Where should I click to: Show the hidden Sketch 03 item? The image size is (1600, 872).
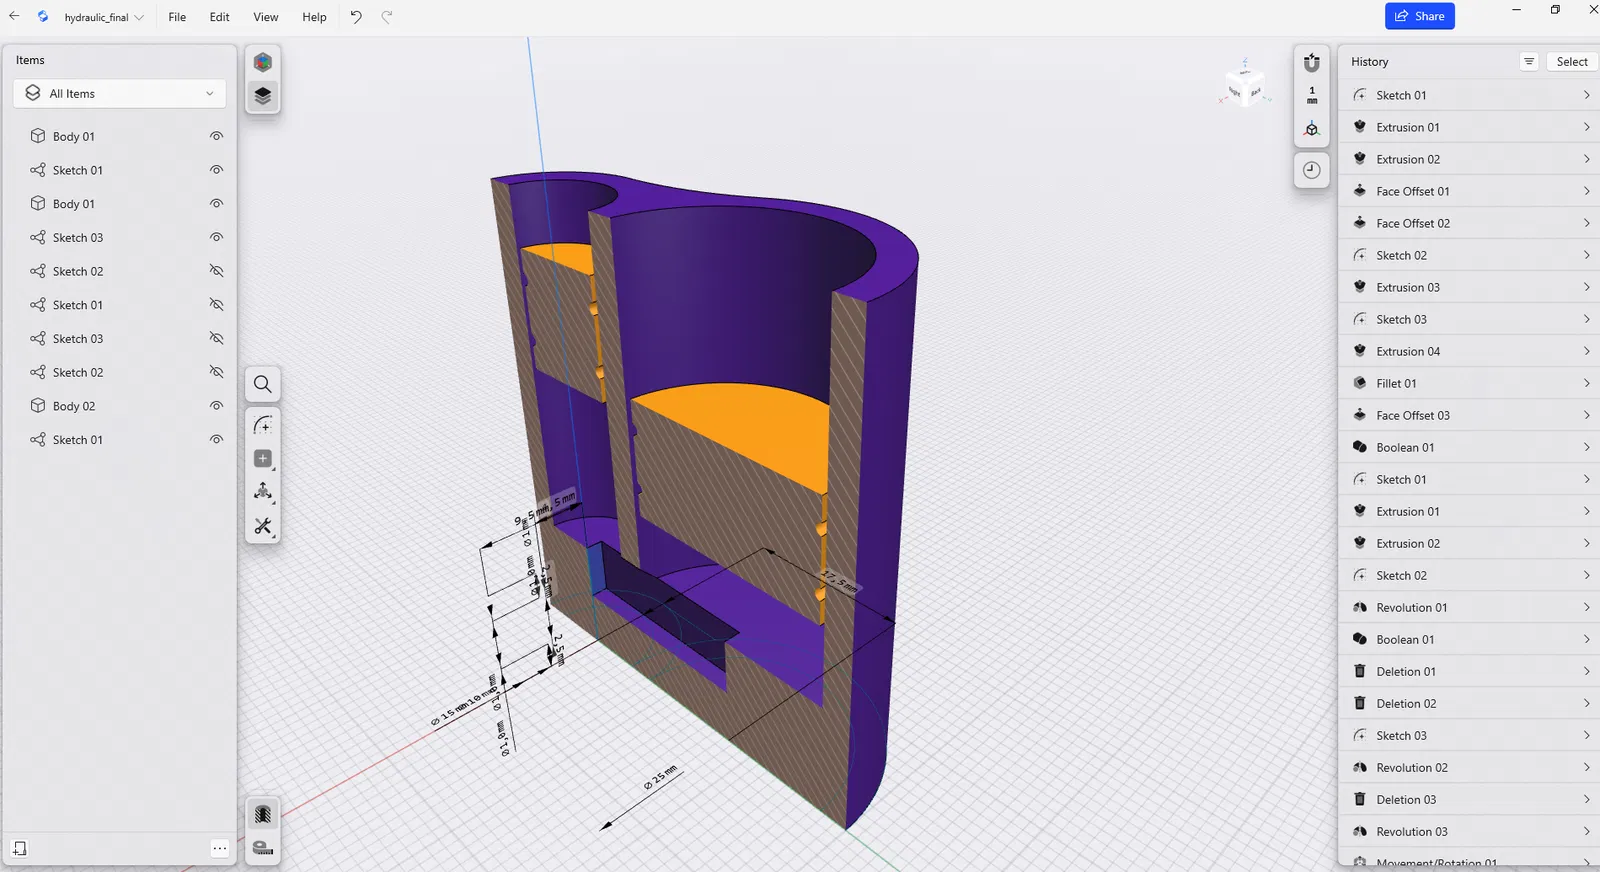[x=216, y=338]
